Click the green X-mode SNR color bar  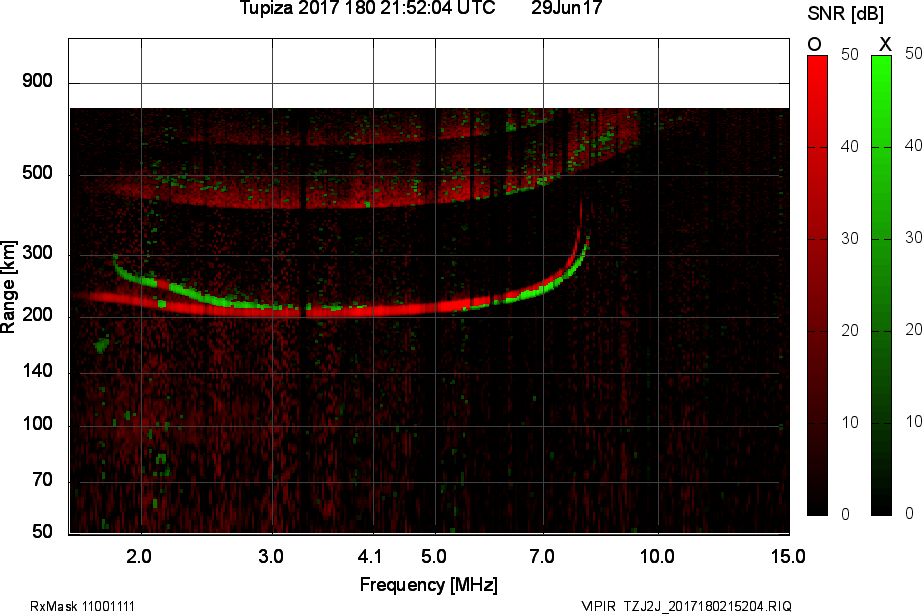(881, 286)
